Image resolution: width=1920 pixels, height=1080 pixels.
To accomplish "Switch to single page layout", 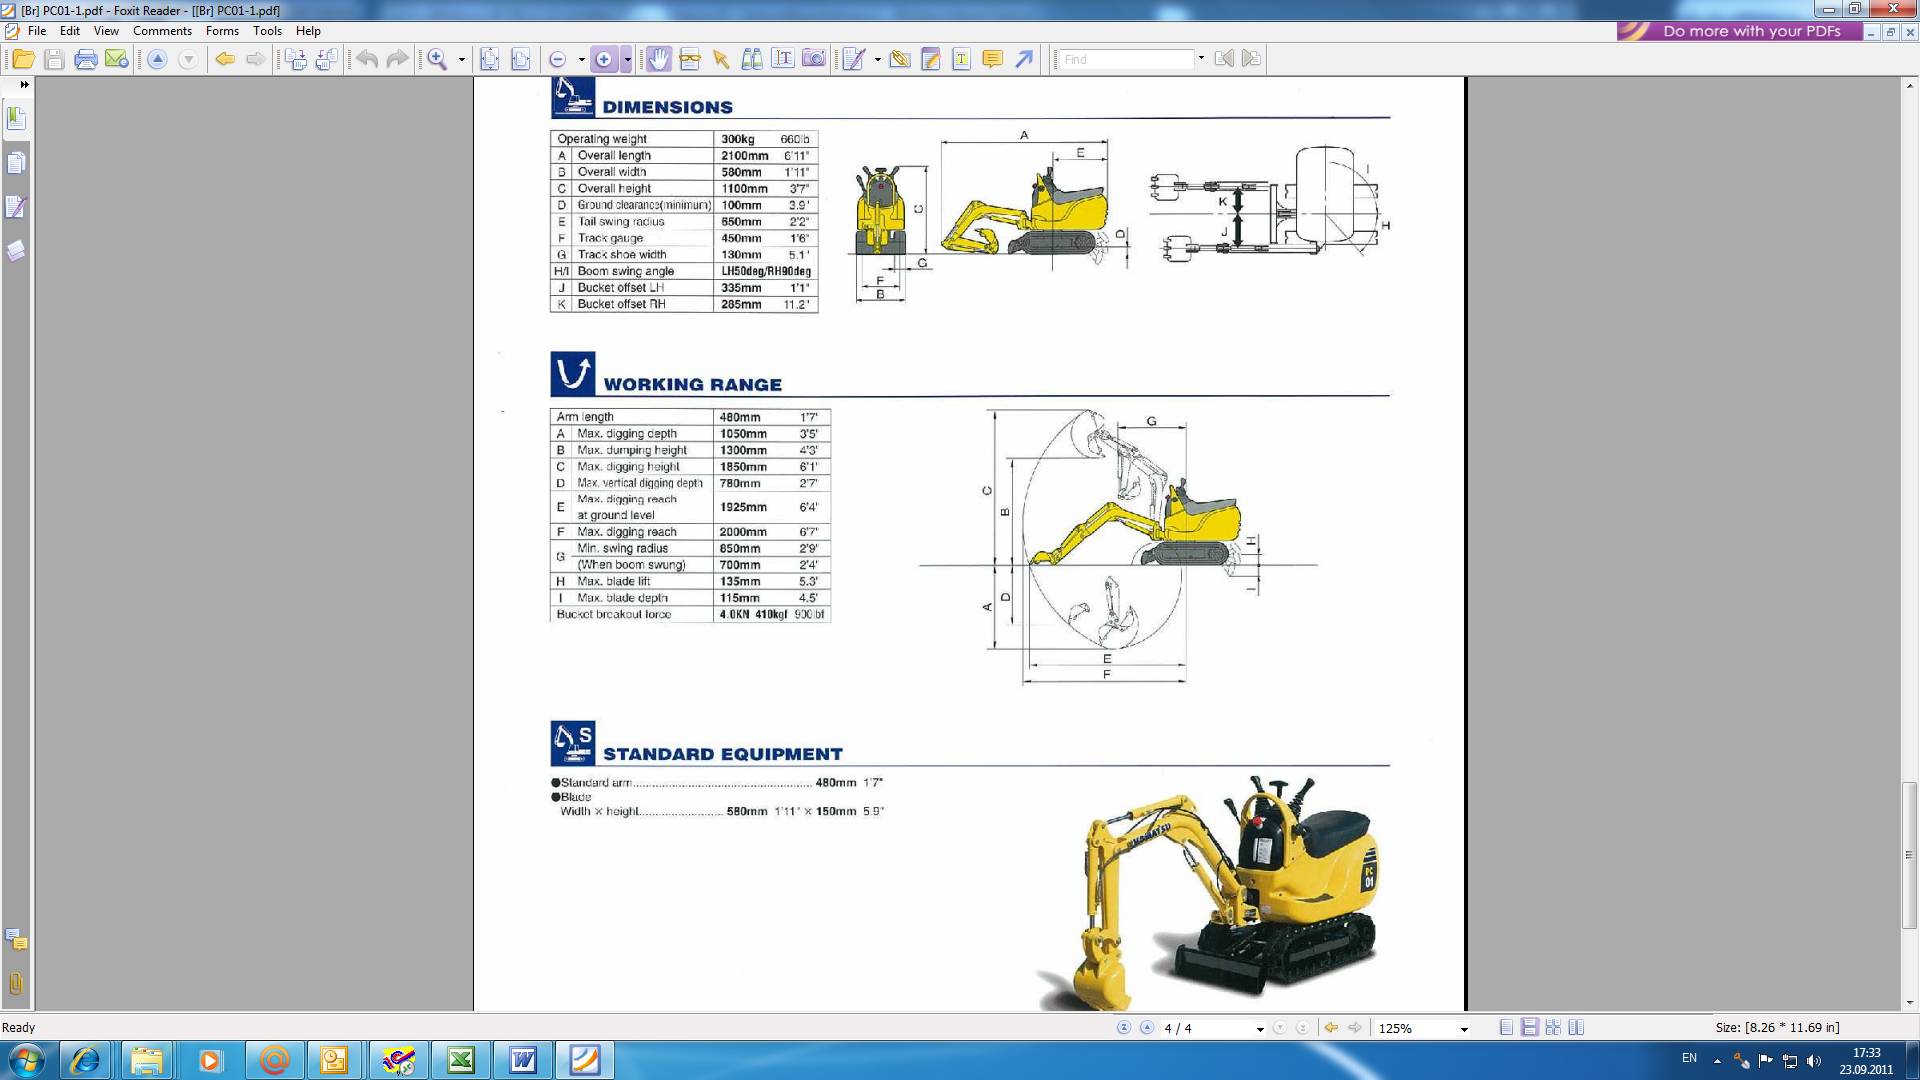I will coord(1506,1027).
